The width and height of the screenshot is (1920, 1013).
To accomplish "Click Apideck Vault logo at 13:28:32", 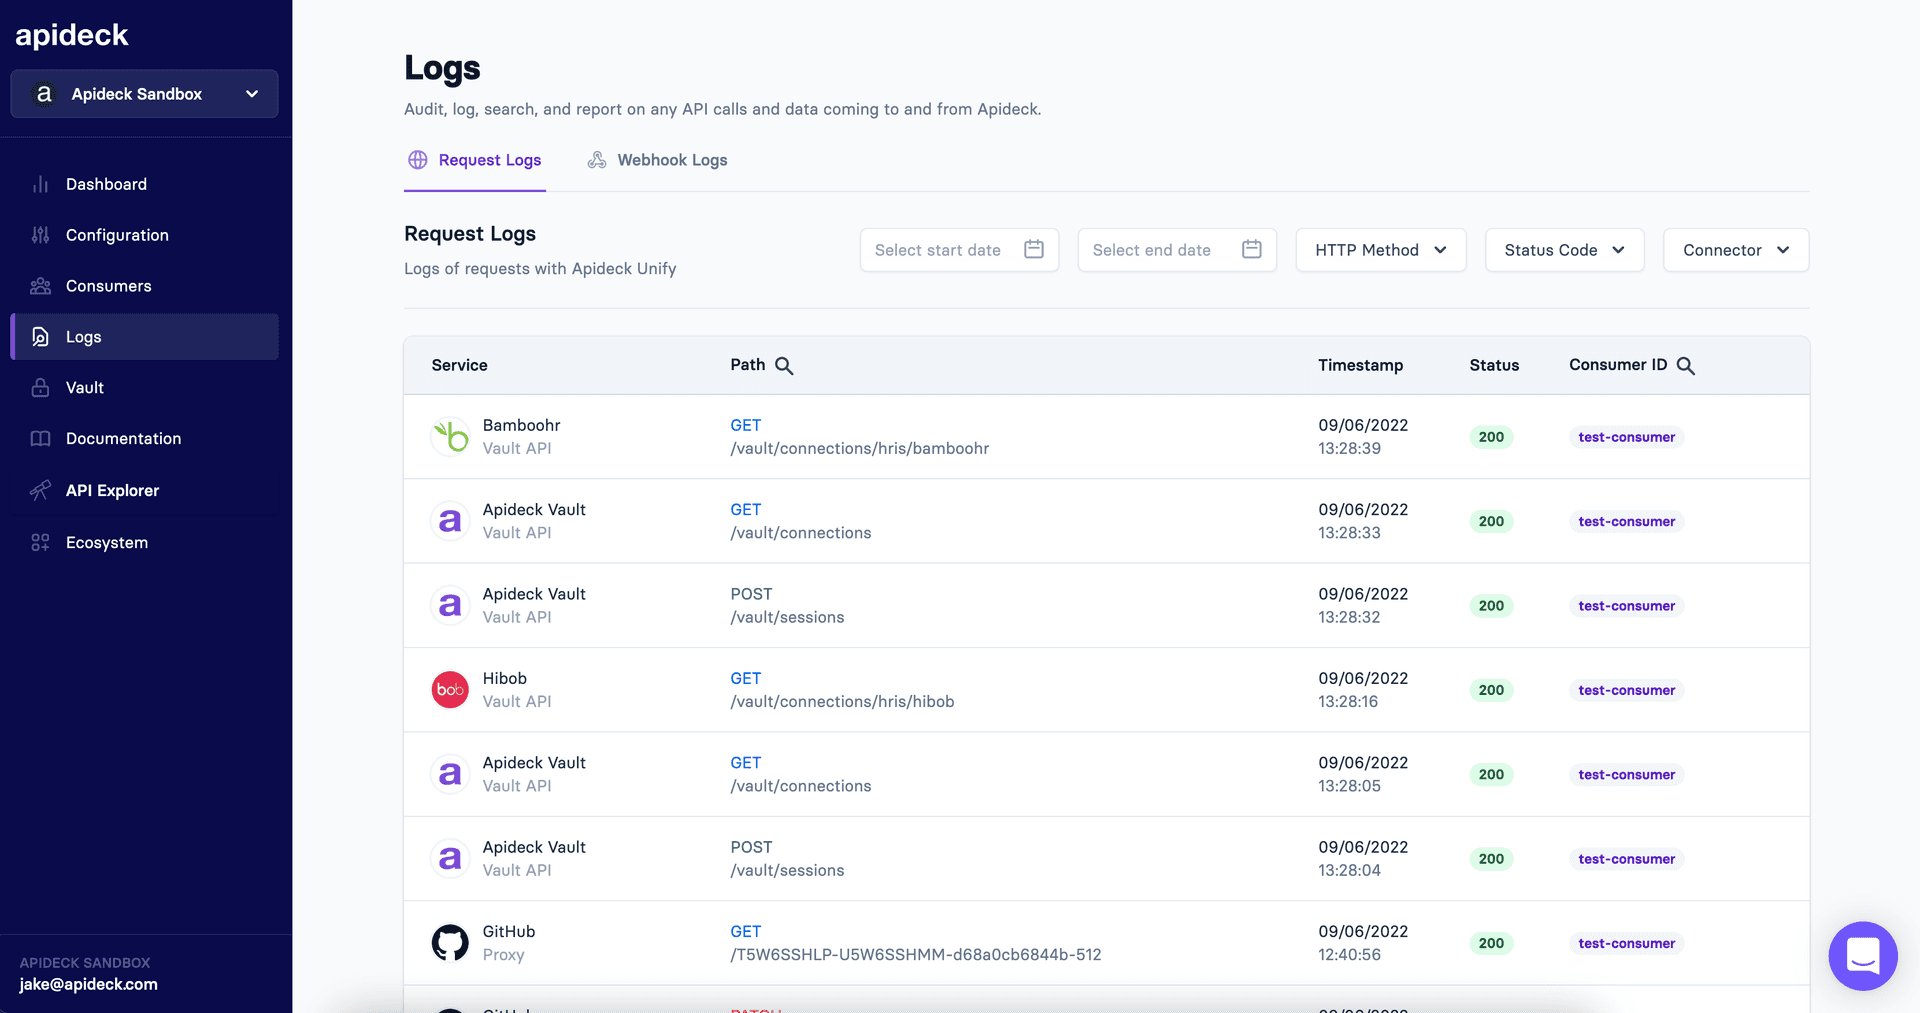I will [x=450, y=606].
